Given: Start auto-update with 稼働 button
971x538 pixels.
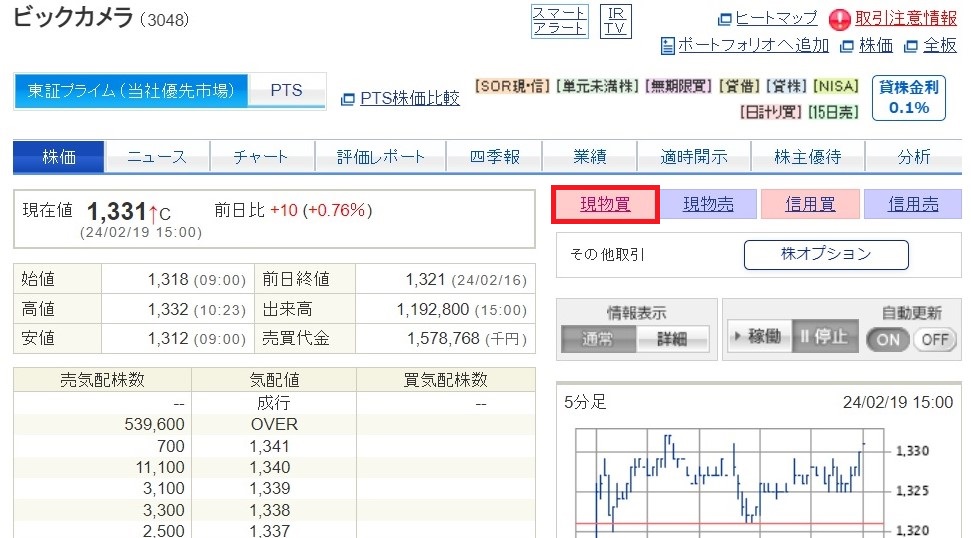Looking at the screenshot, I should click(759, 336).
